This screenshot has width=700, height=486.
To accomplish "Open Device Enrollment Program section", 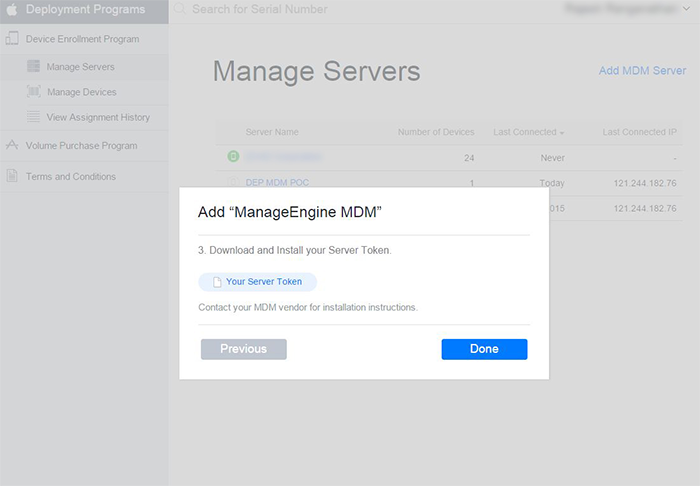I will coord(84,39).
